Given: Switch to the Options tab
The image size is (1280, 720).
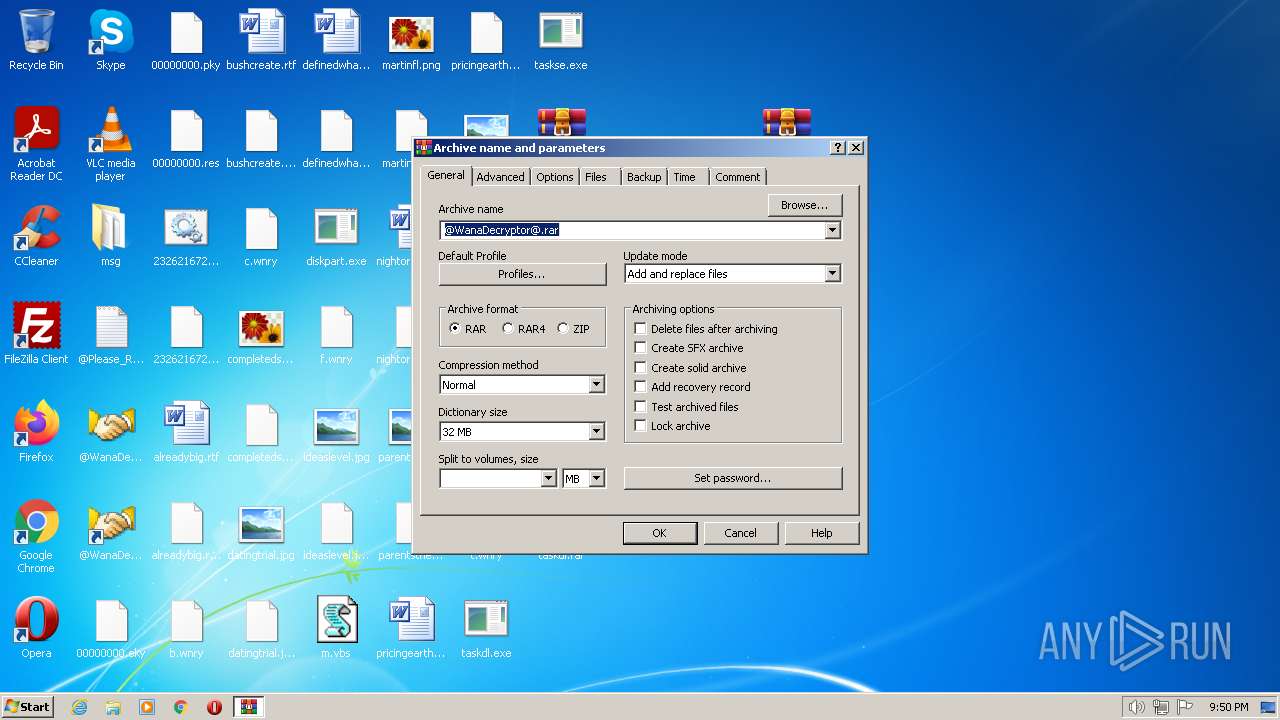Looking at the screenshot, I should click(x=554, y=177).
